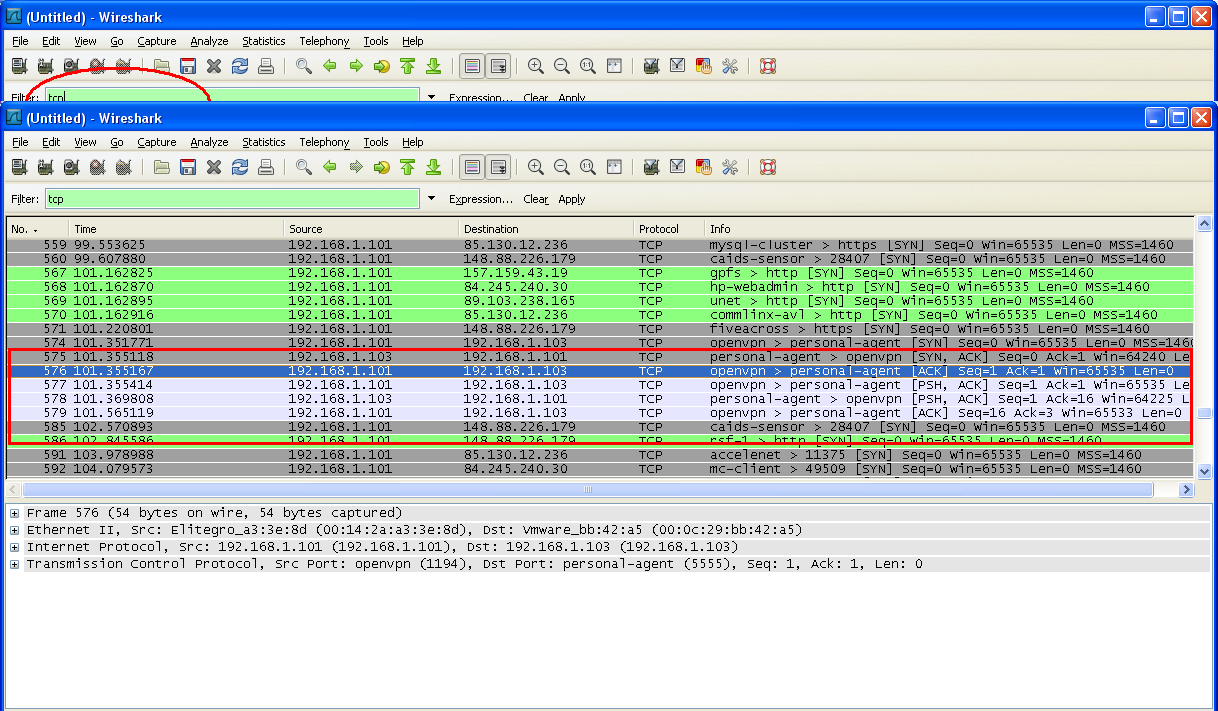Sort by the Destination column header

point(546,229)
